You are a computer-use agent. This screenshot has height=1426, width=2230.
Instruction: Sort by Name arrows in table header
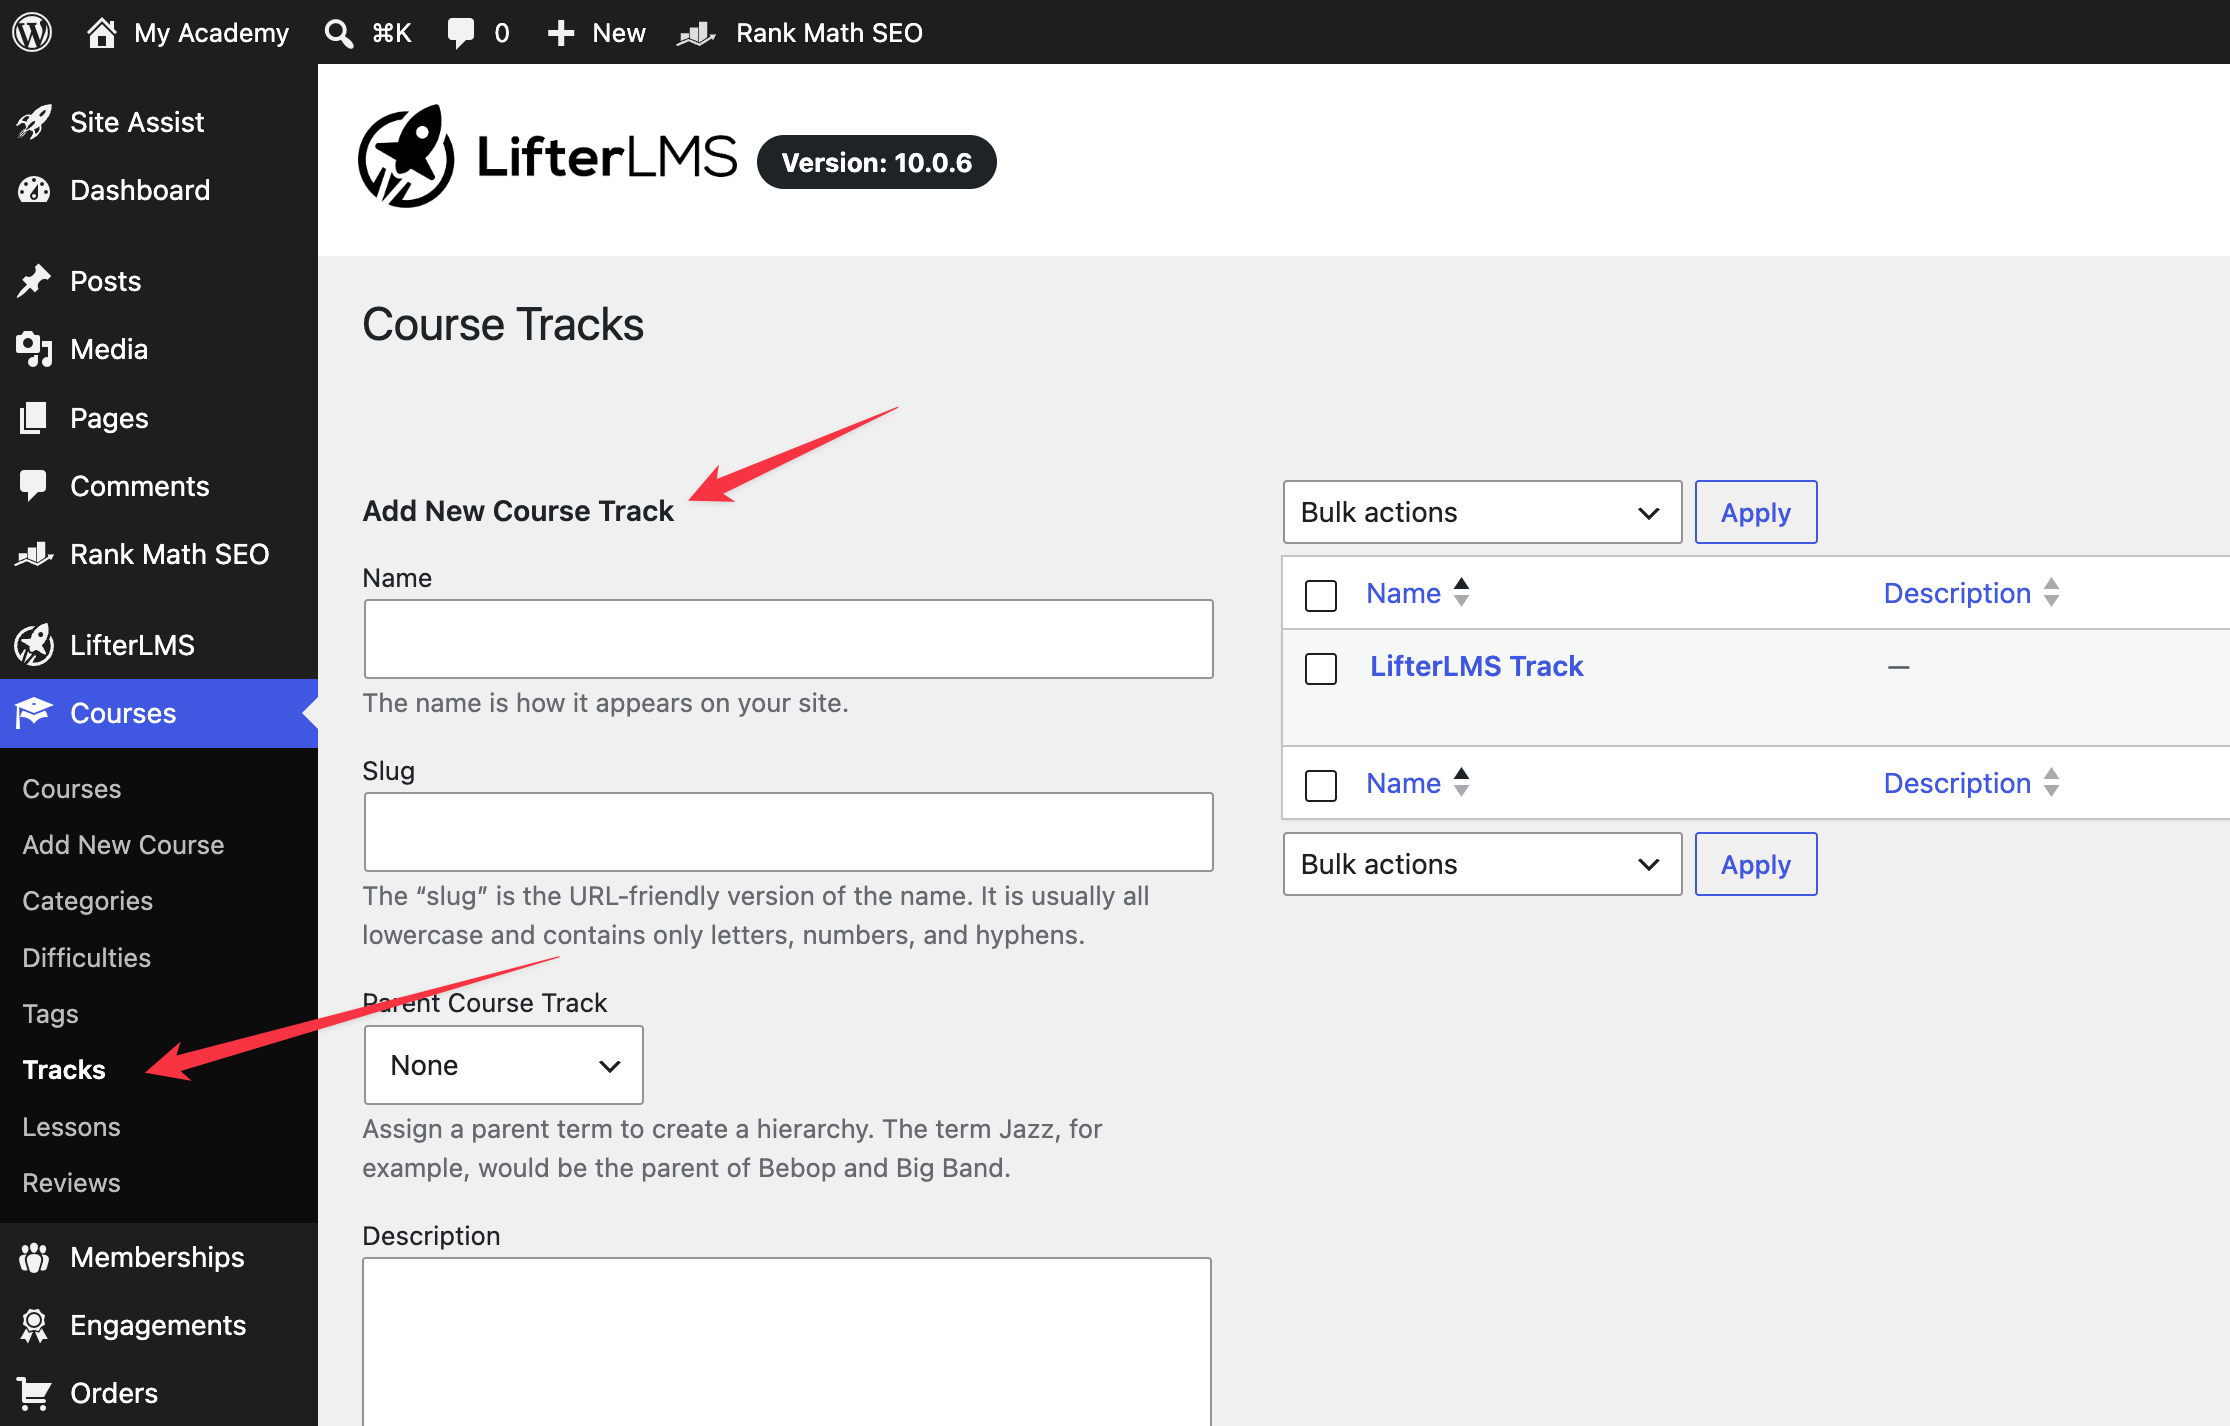tap(1461, 592)
